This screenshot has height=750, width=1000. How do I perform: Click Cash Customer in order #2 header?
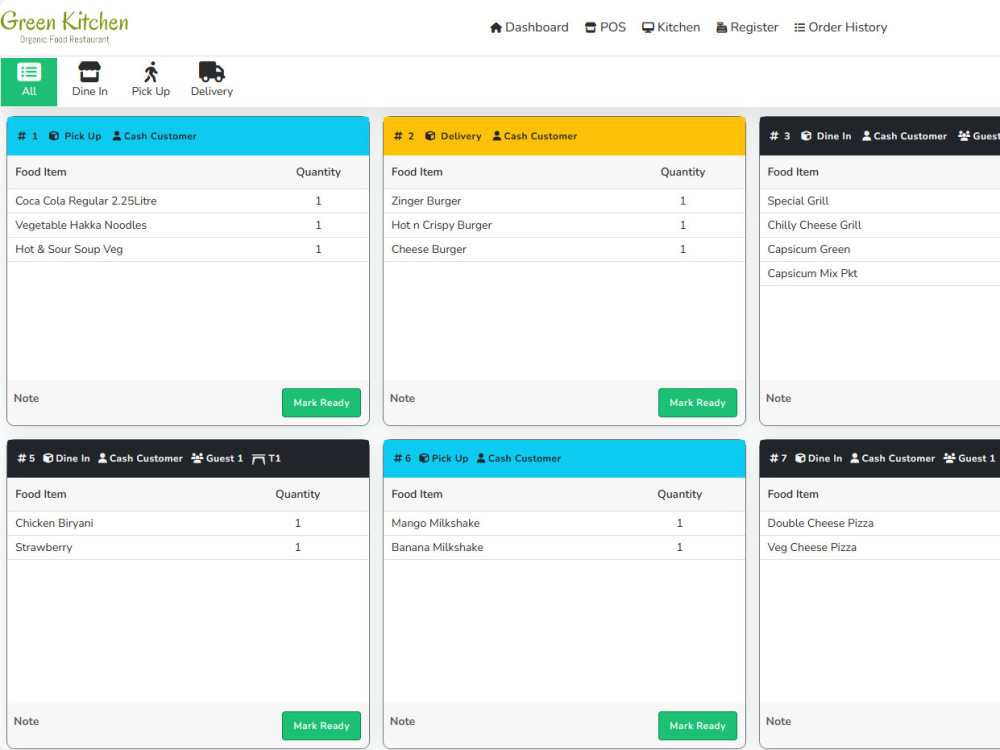pyautogui.click(x=540, y=136)
